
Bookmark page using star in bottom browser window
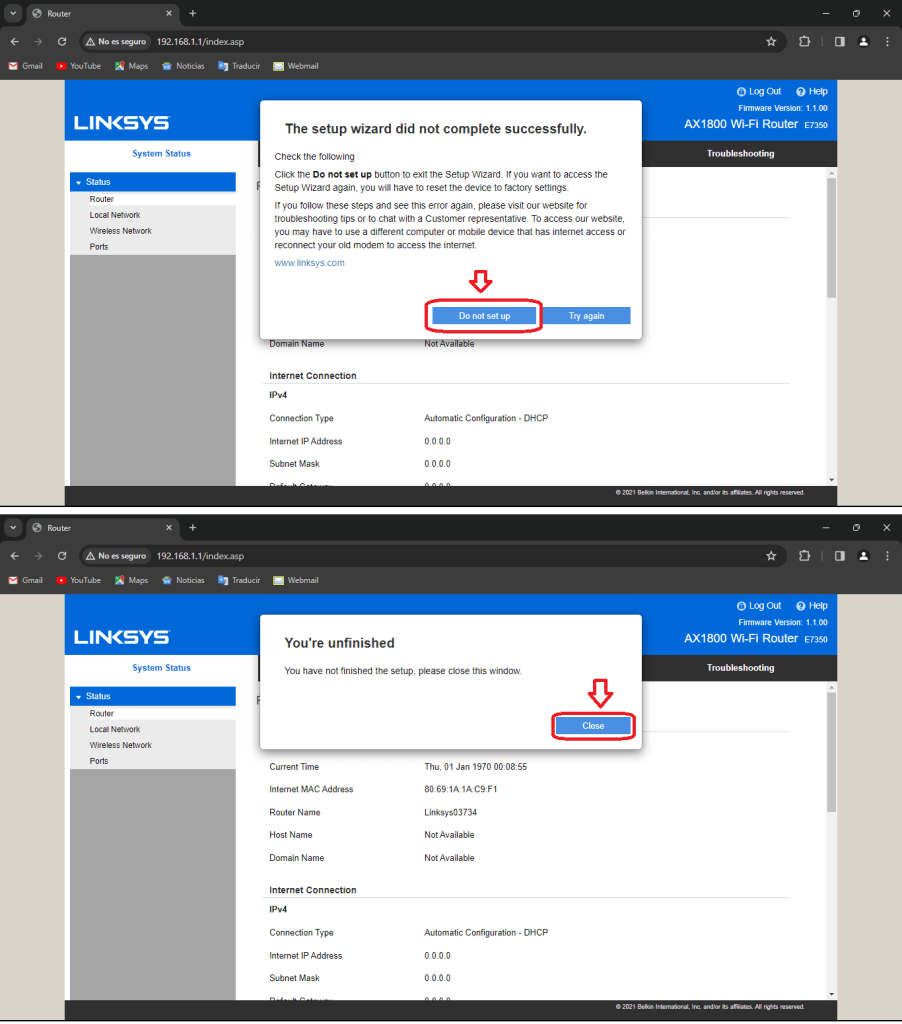tap(771, 556)
